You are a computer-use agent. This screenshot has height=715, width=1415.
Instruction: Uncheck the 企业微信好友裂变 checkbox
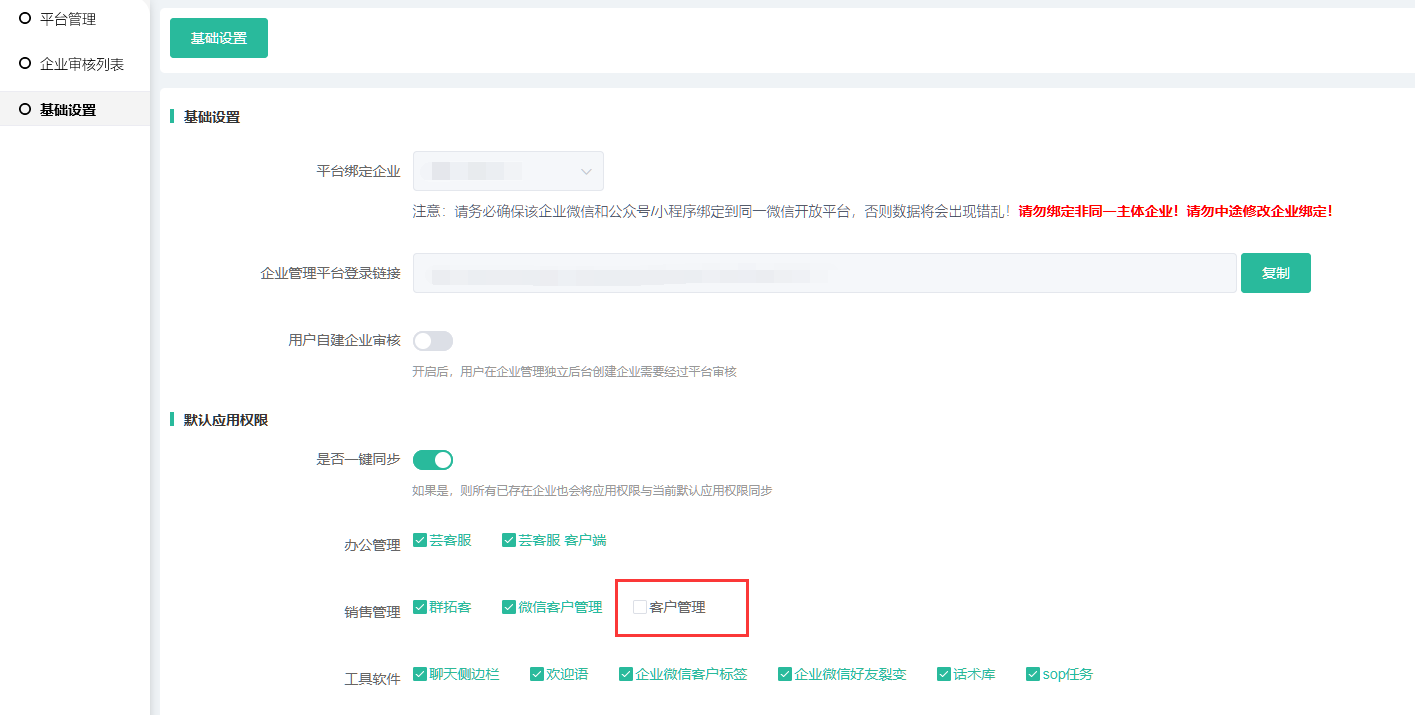pos(785,675)
